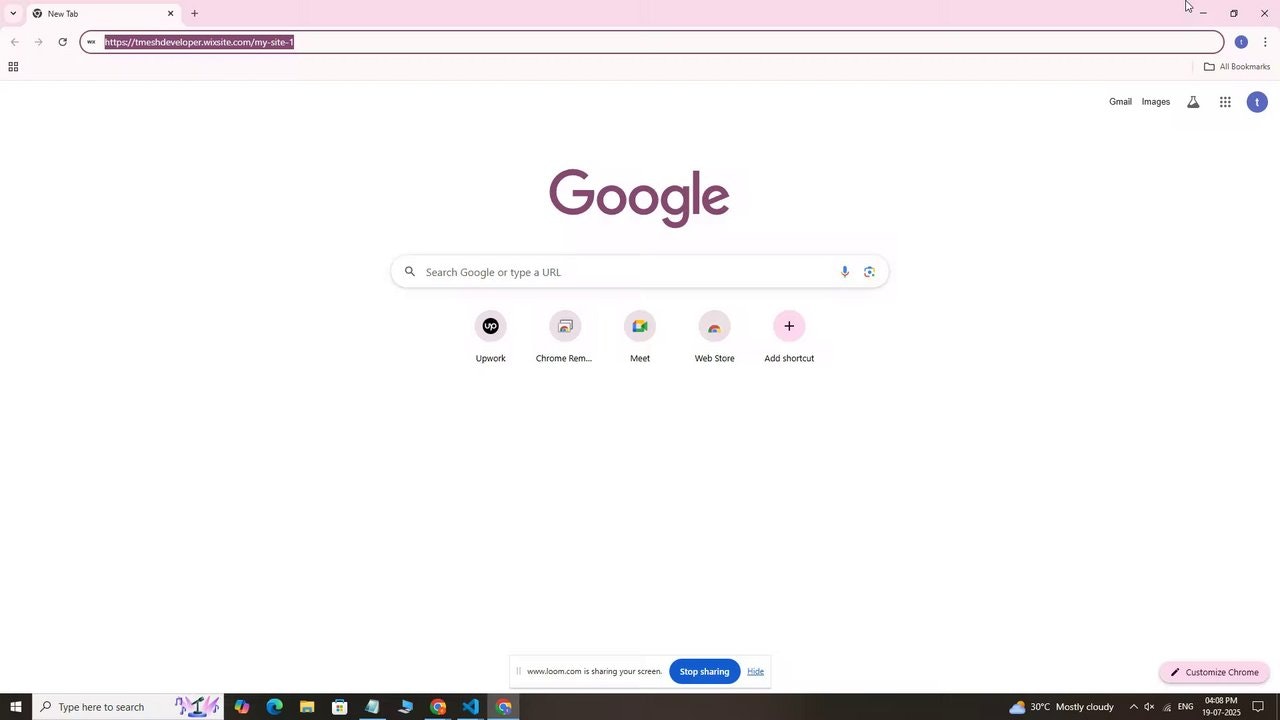Open Visual Studio Code from the taskbar

[470, 707]
